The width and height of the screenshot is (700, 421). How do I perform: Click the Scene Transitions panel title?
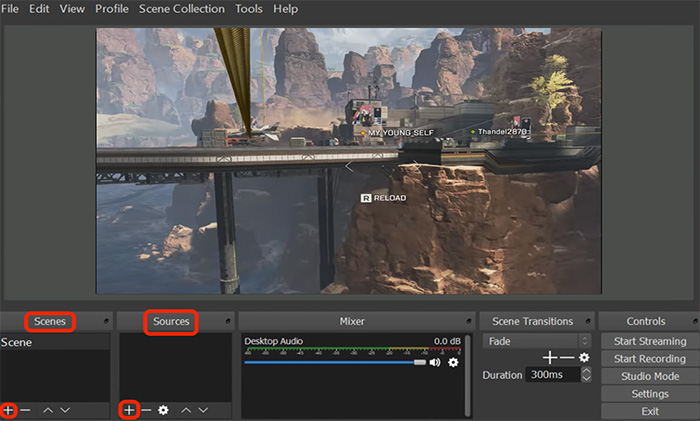[x=533, y=321]
